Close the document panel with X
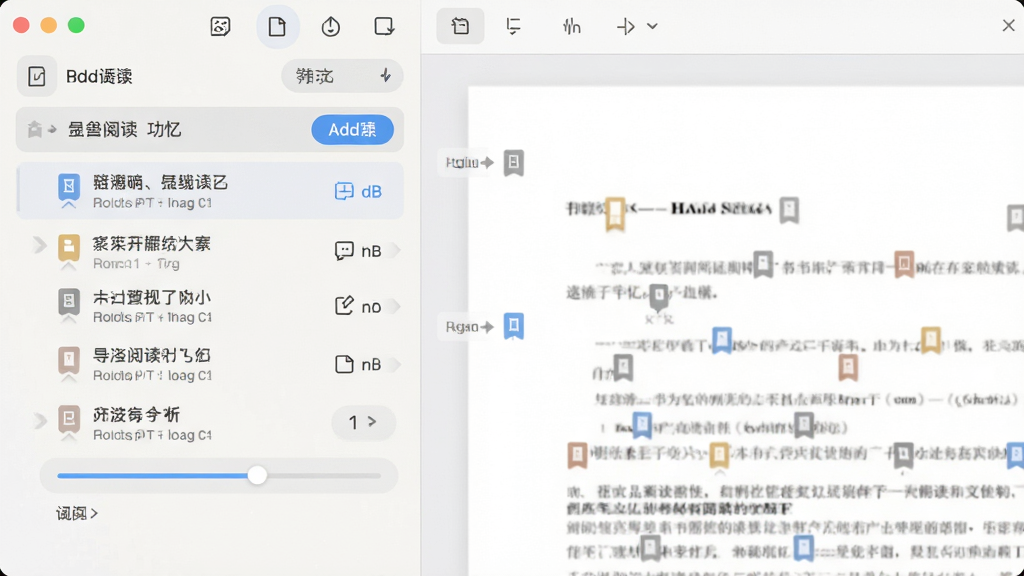Viewport: 1024px width, 576px height. pos(1008,25)
